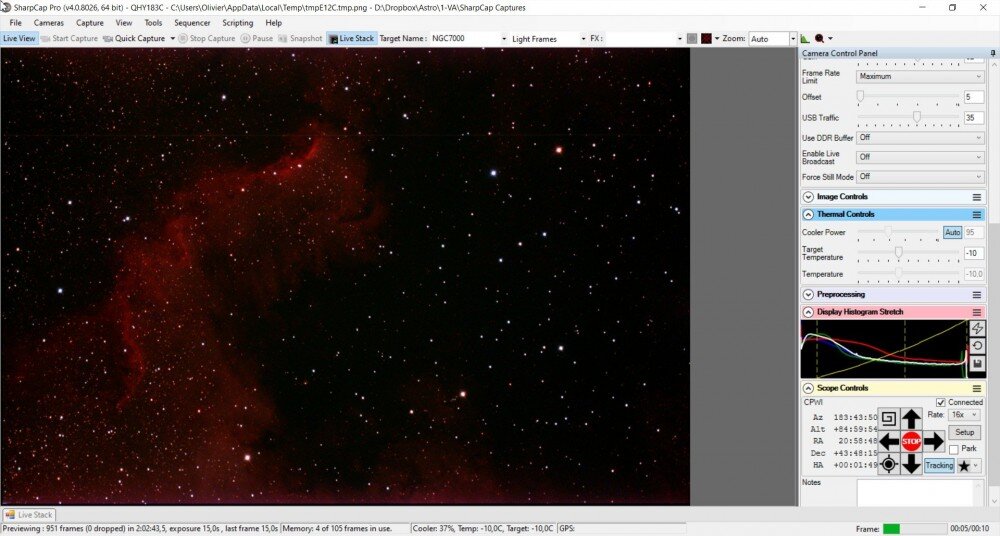Click the magnifier focus tools icon
This screenshot has height=536, width=1000.
tap(819, 39)
